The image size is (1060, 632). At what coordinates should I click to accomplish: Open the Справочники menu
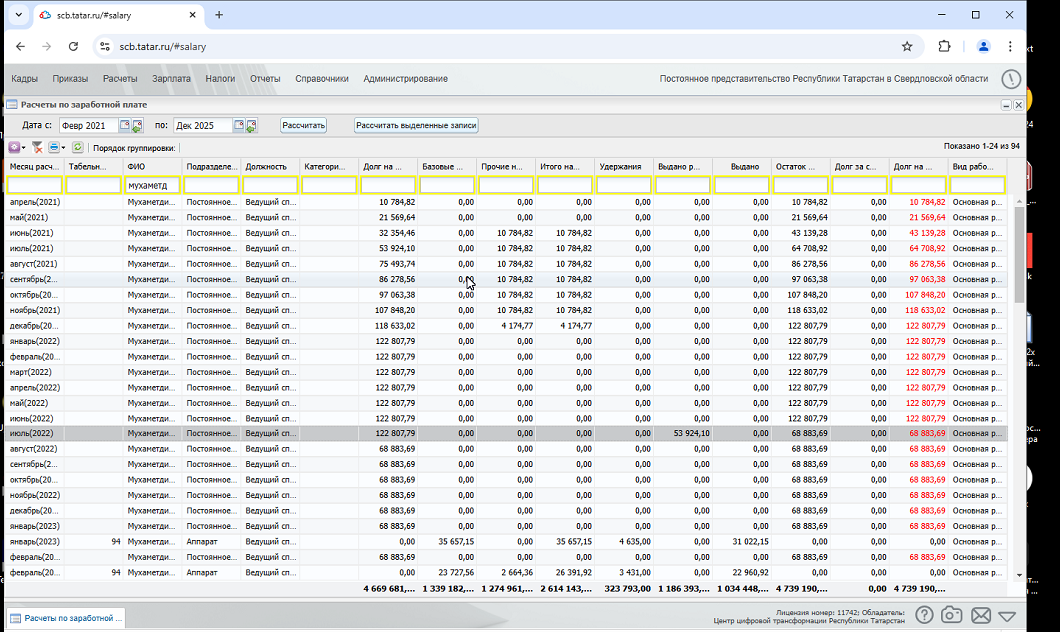pos(322,79)
